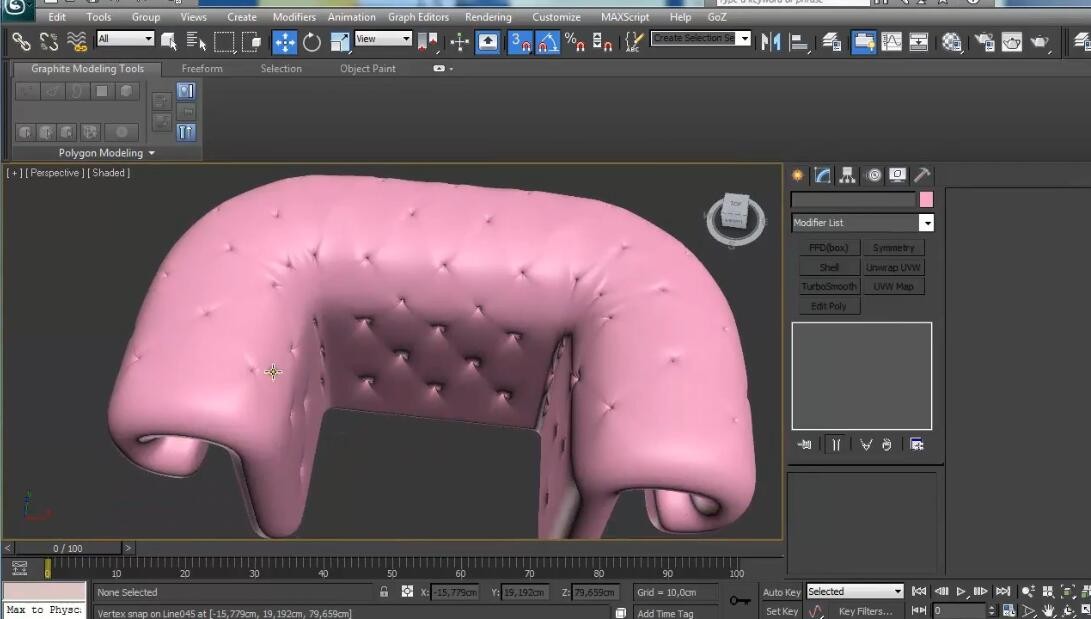
Task: Apply the TurboSmooth modifier button
Action: click(x=828, y=287)
